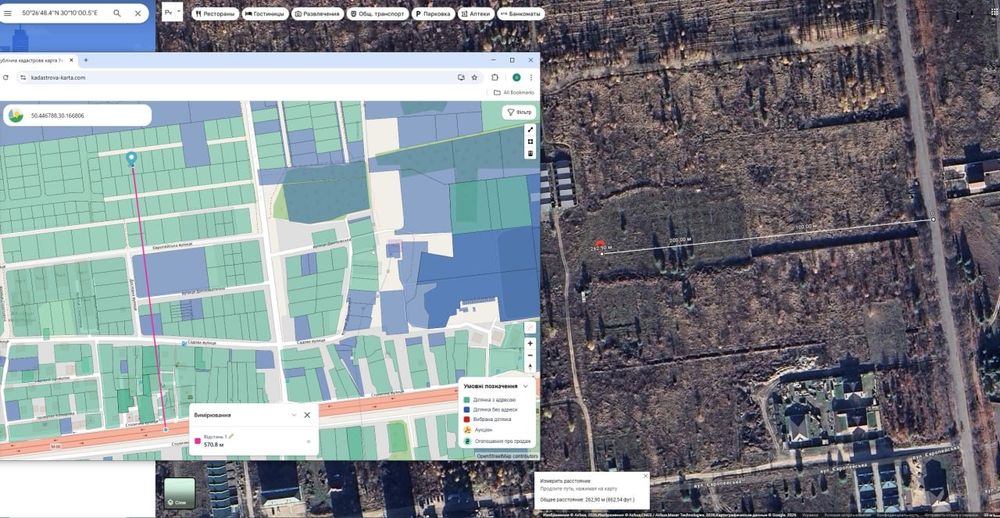Select the Общ. транспорт category chip

[x=378, y=13]
